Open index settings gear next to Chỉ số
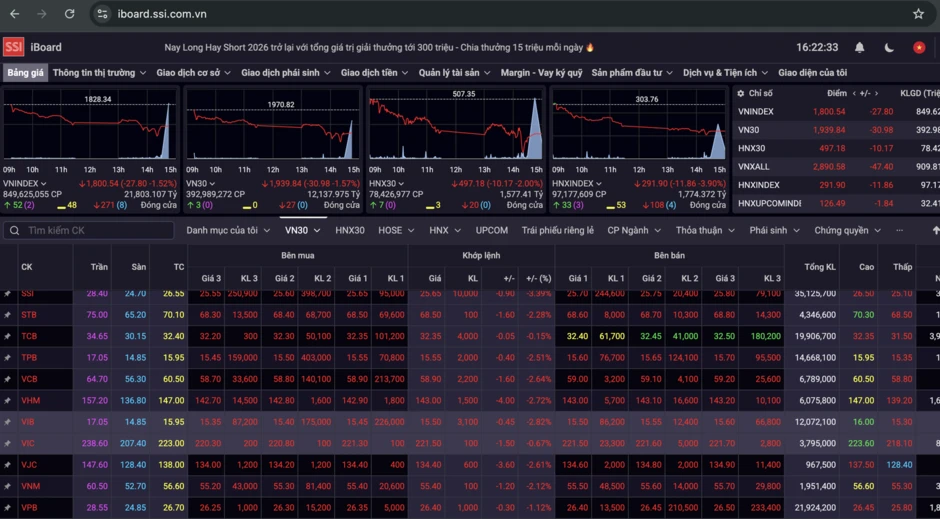Screen dimensions: 940x519 coord(740,93)
